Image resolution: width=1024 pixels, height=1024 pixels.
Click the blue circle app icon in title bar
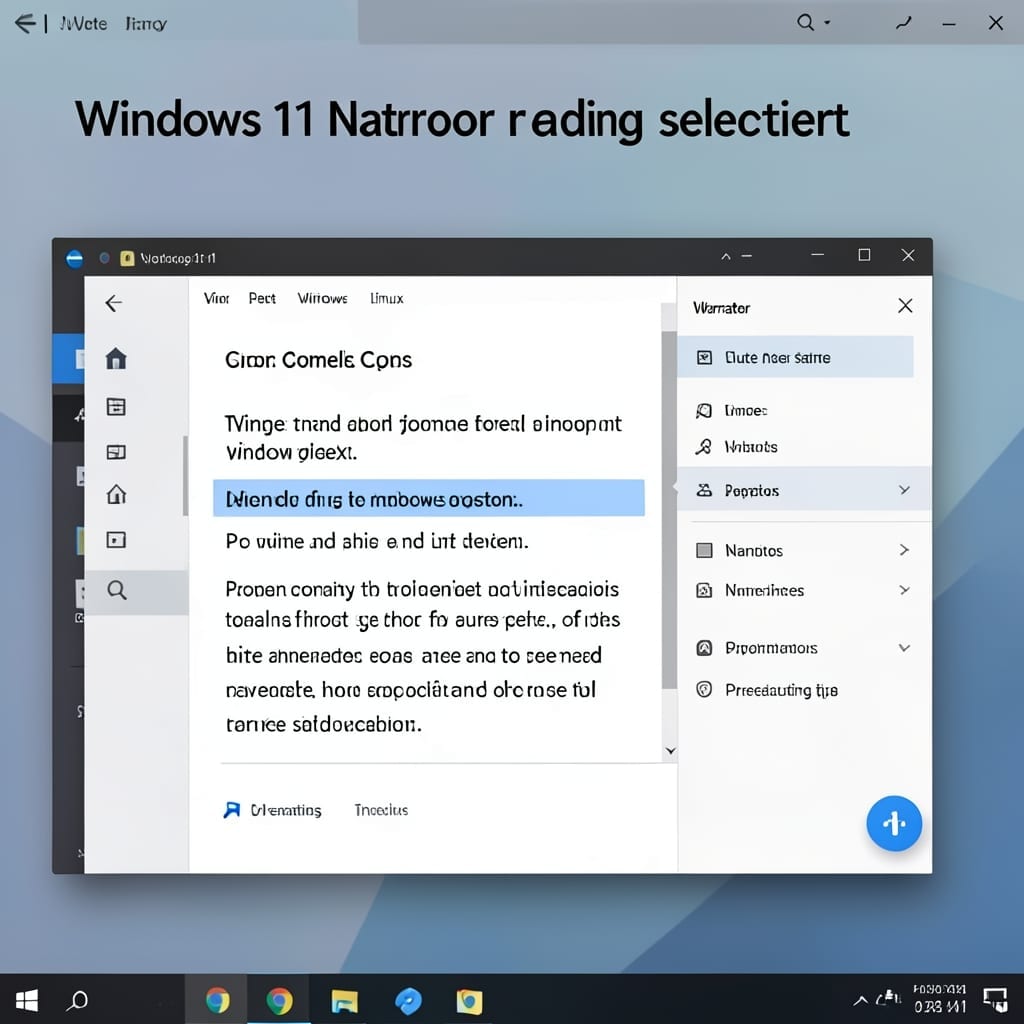[75, 259]
